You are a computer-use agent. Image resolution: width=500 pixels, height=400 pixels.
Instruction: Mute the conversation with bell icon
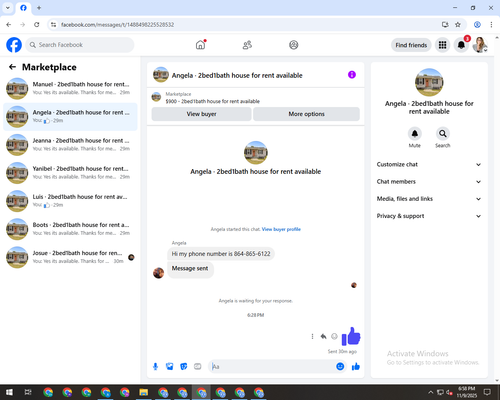[415, 134]
